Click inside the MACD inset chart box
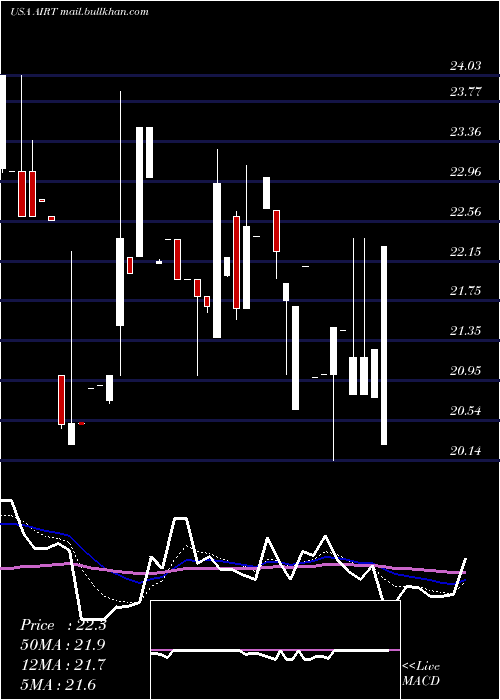500x700 pixels. click(x=275, y=650)
